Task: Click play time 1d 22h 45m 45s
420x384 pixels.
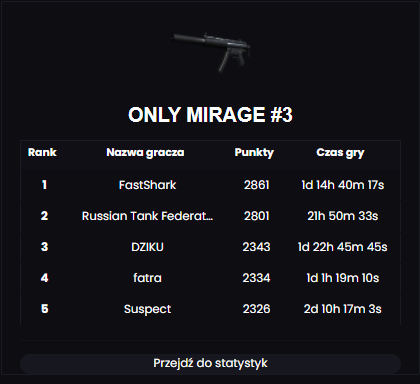Action: 343,247
